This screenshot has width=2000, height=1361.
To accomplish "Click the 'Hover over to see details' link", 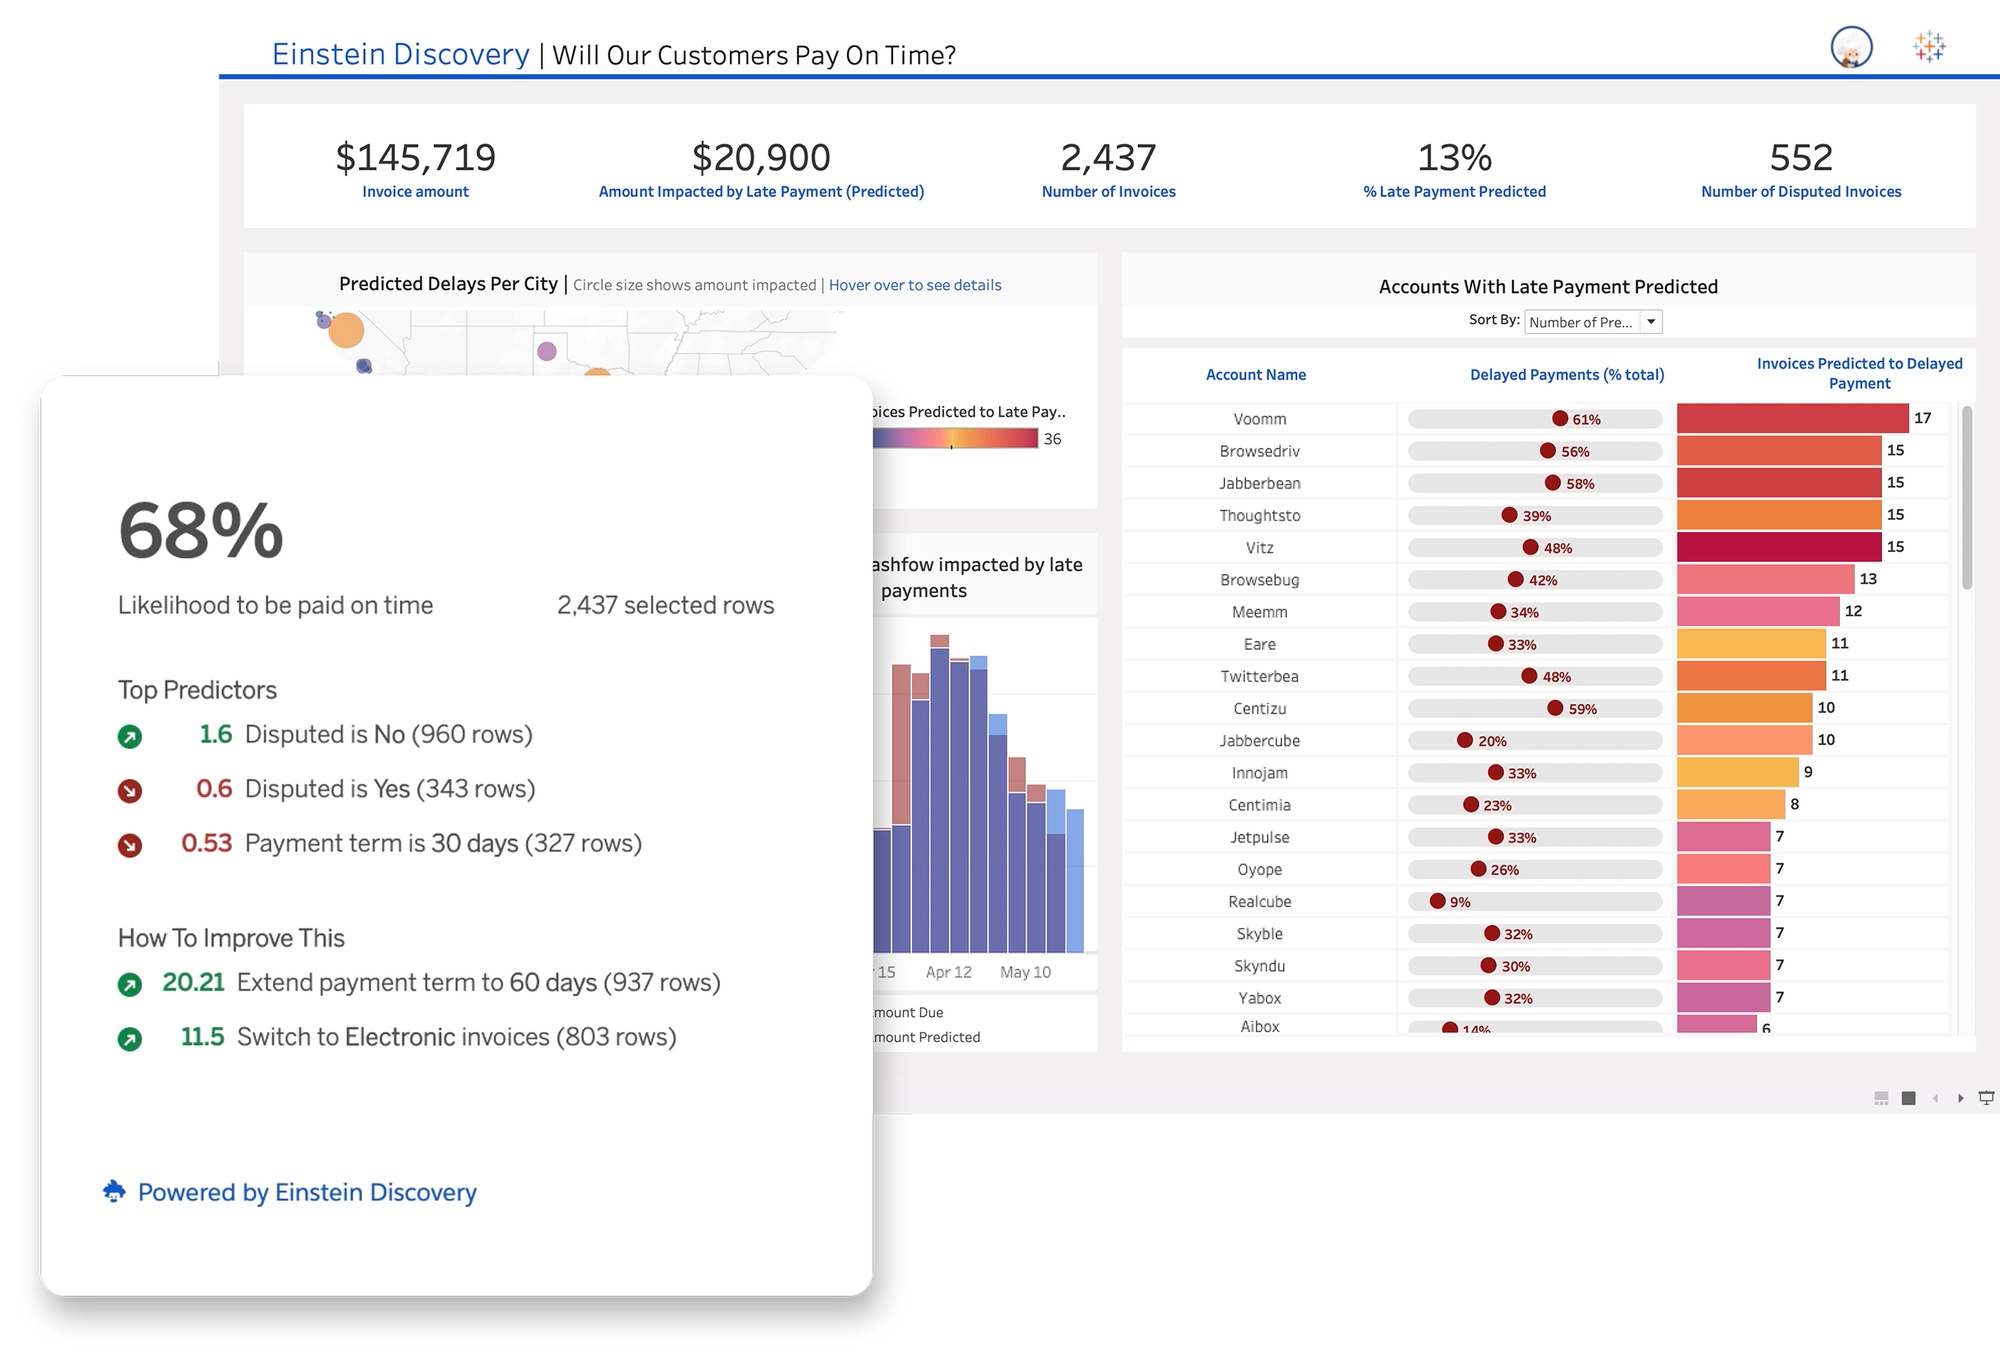I will pos(914,285).
